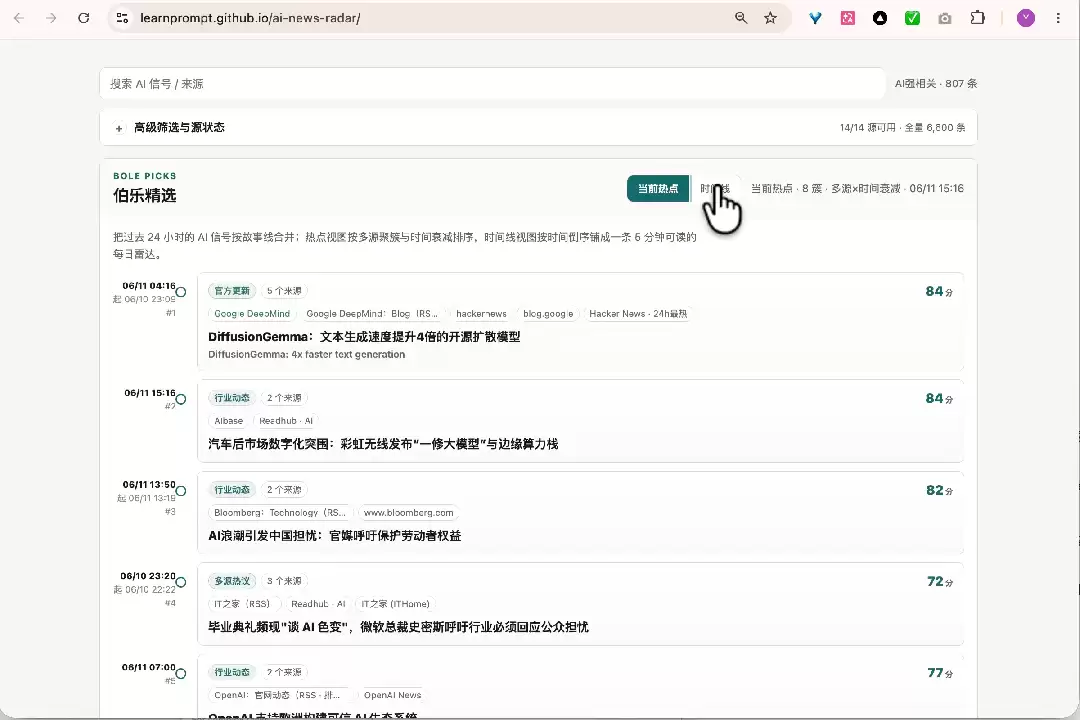Click the OpenAI News source chip

[x=393, y=695]
